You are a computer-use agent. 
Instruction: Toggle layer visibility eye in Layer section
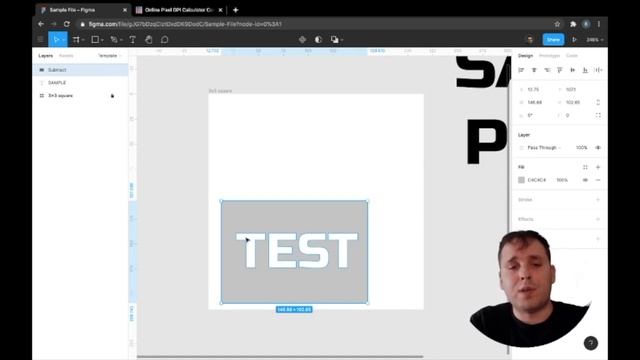[x=598, y=148]
